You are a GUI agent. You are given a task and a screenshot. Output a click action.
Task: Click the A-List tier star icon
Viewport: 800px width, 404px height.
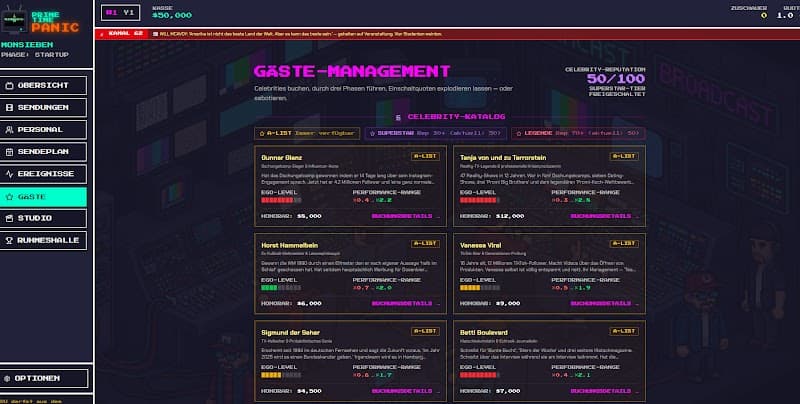262,133
